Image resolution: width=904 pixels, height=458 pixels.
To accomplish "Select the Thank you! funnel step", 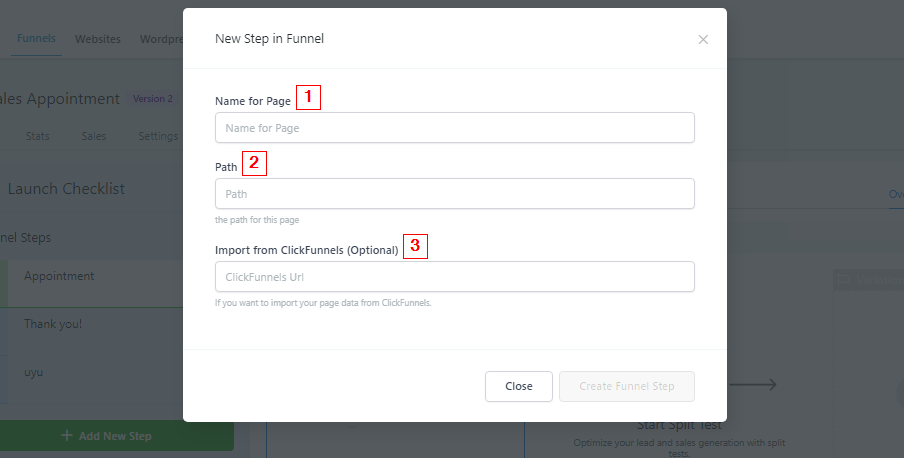I will click(x=53, y=324).
